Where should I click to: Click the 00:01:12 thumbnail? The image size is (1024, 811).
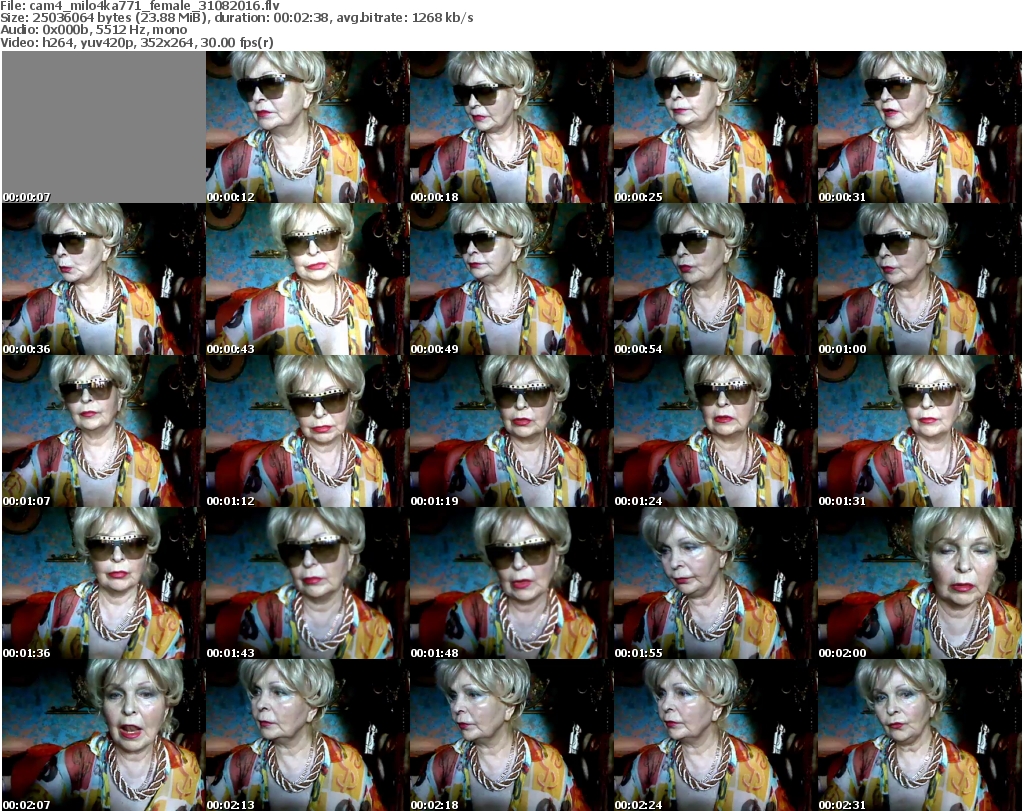point(308,431)
